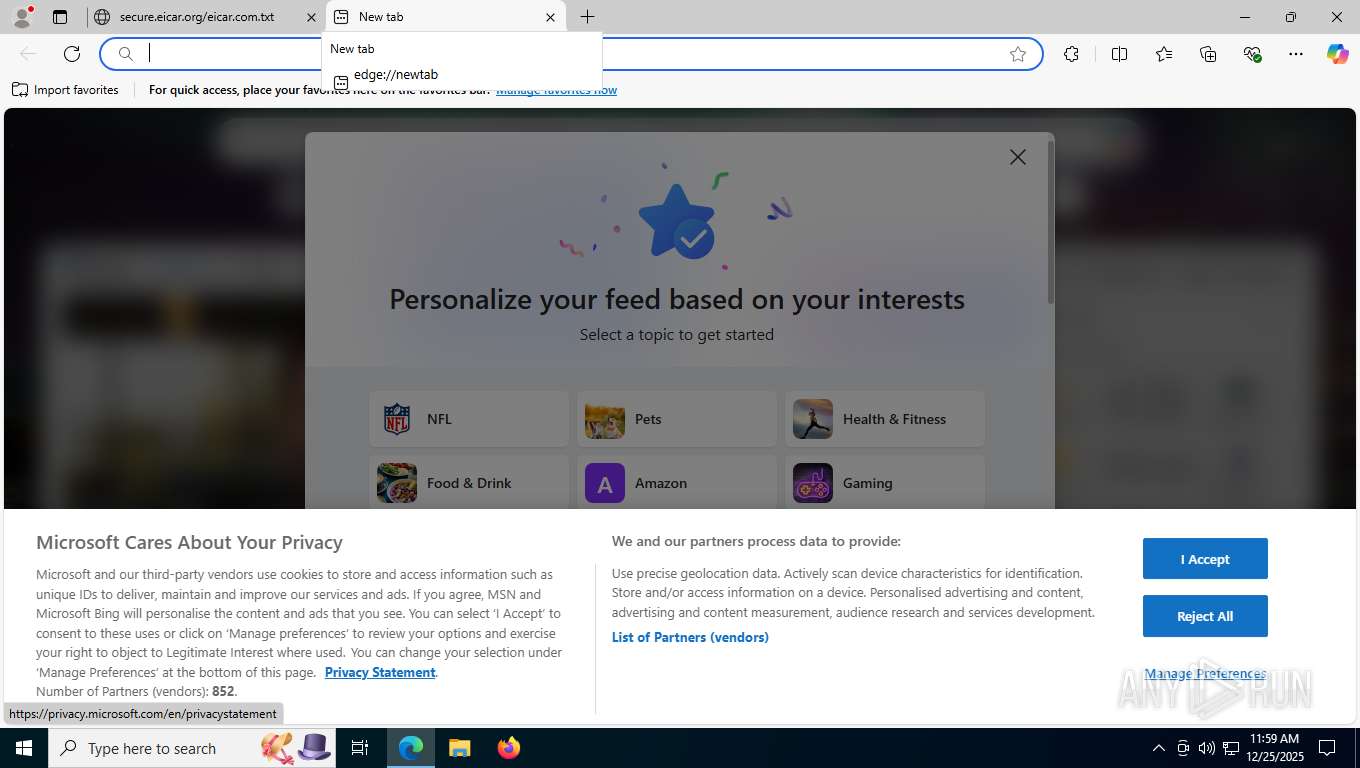The image size is (1360, 768).
Task: Focus the address bar input
Action: click(x=570, y=54)
